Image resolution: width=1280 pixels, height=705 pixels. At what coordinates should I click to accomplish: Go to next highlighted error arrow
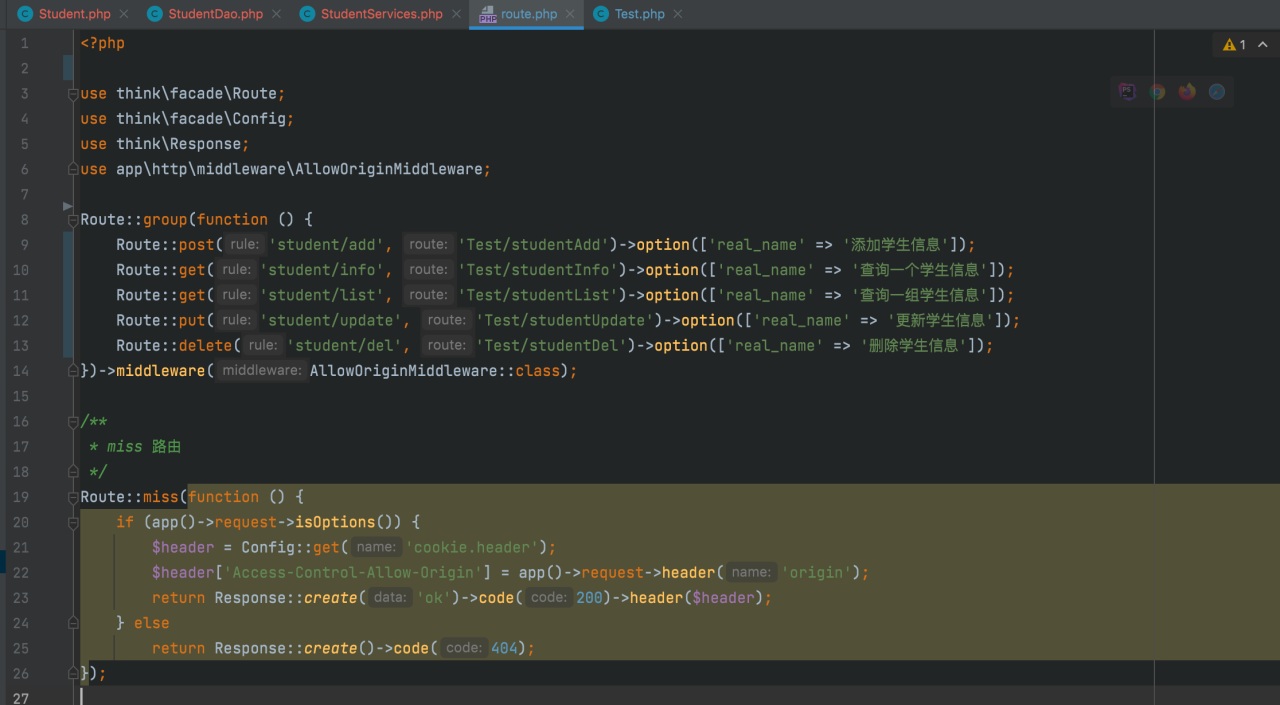1263,44
